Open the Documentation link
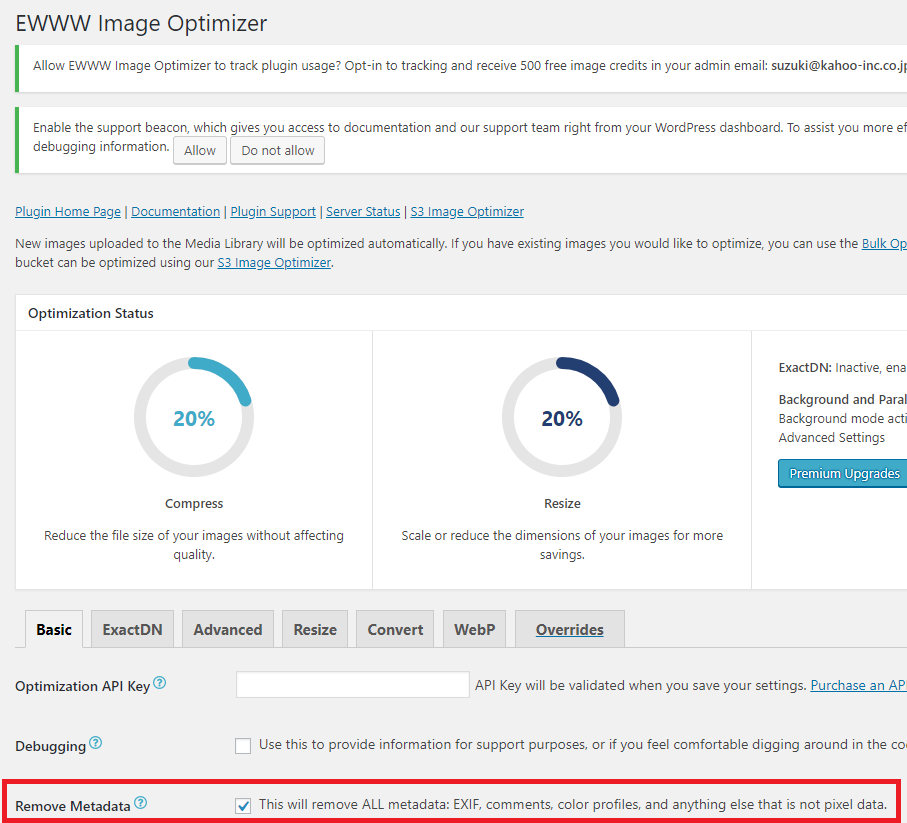907x823 pixels. point(175,211)
